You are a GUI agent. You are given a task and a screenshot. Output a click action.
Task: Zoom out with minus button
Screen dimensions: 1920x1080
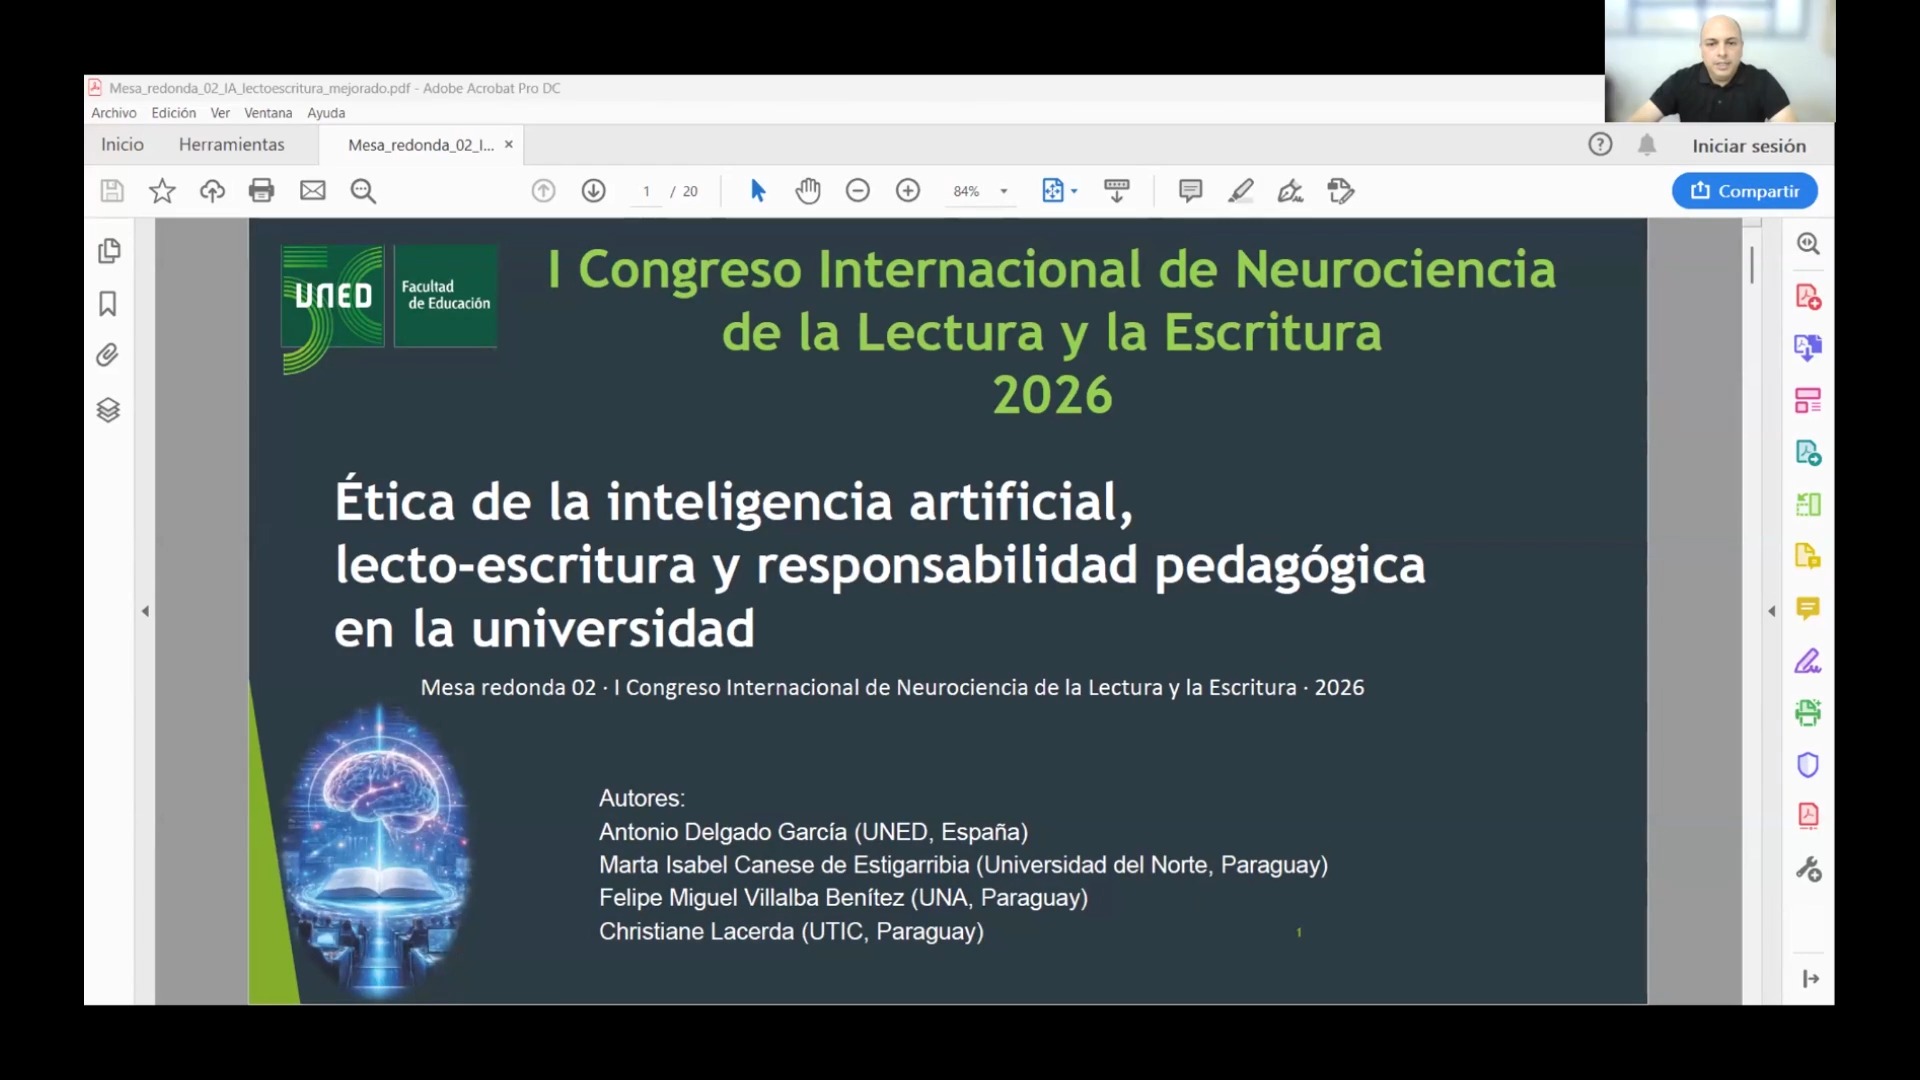pos(858,191)
